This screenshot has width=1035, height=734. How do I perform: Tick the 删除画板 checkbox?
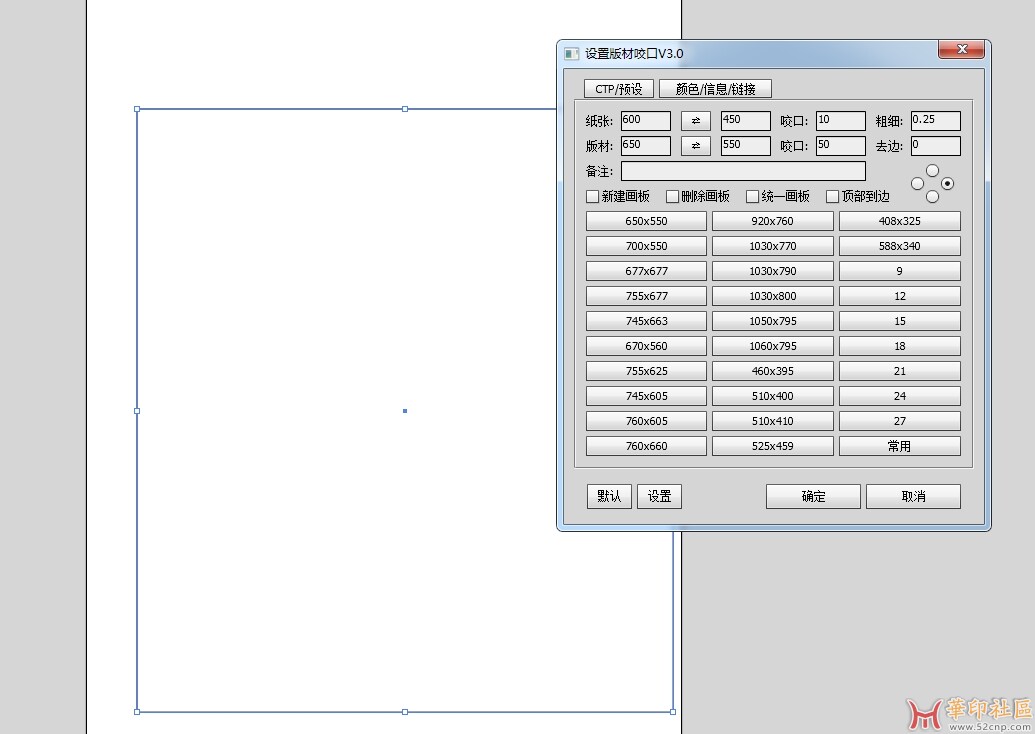click(x=673, y=197)
